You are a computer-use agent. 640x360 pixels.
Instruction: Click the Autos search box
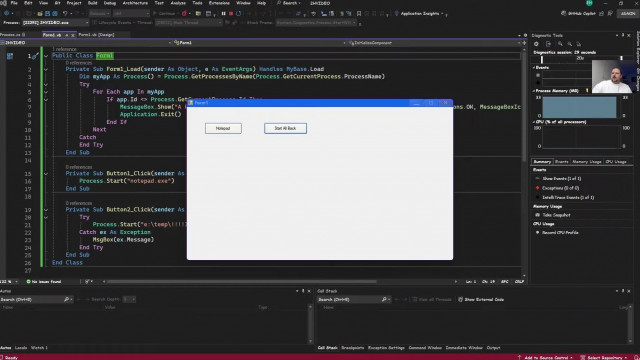pos(36,299)
